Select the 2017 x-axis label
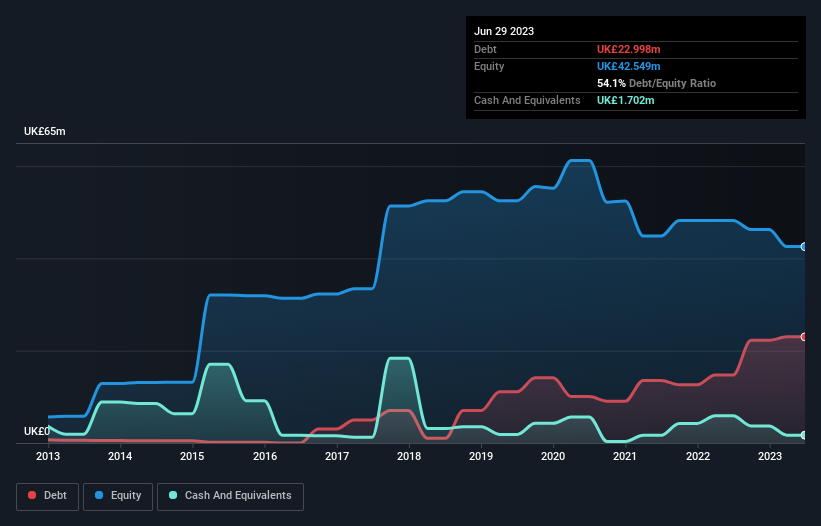The image size is (821, 526). (x=337, y=456)
